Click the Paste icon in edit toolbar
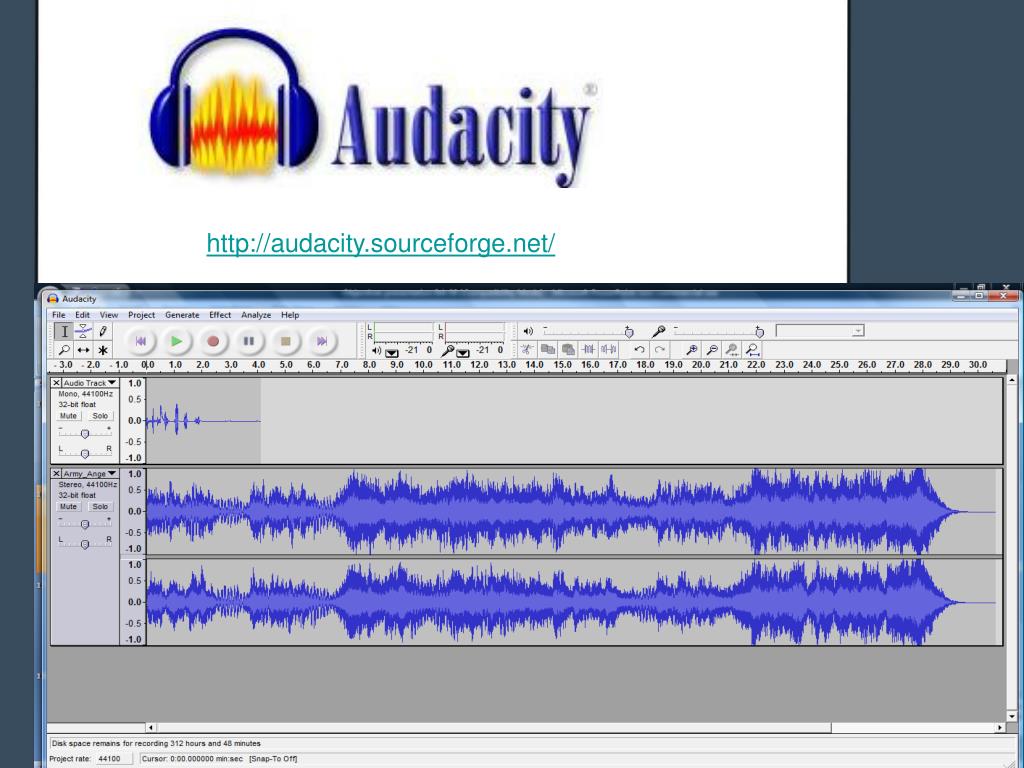Screen dimensions: 1024x768 [x=568, y=349]
